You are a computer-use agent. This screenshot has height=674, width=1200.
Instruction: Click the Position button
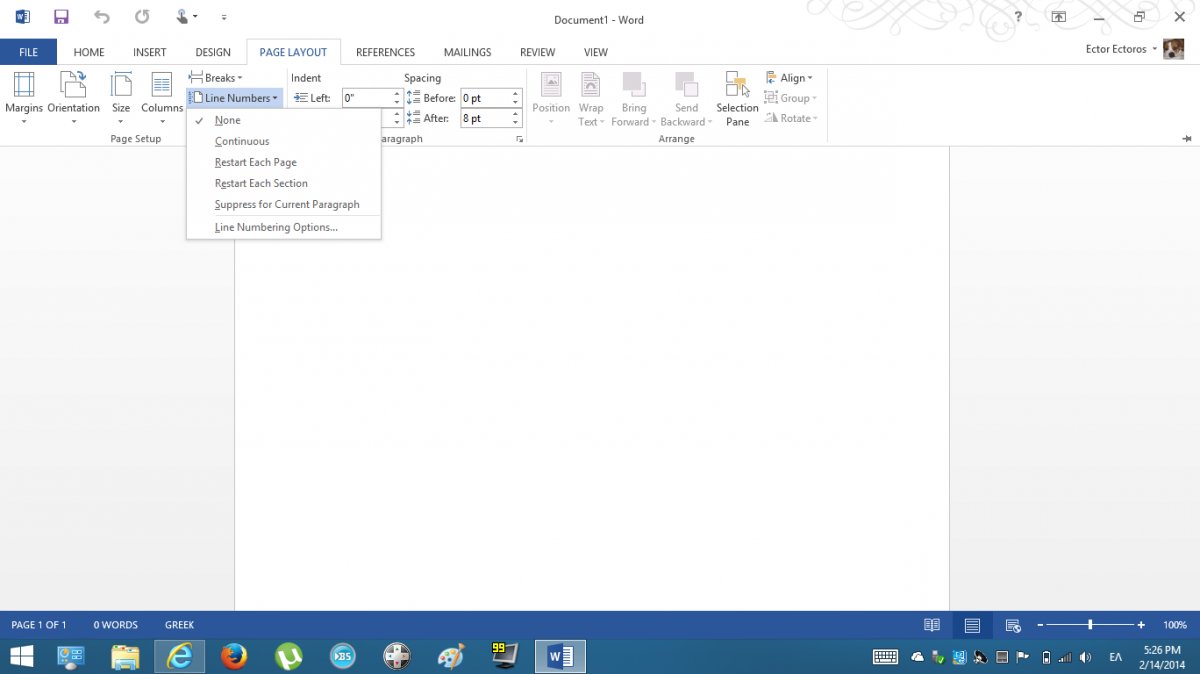tap(551, 99)
